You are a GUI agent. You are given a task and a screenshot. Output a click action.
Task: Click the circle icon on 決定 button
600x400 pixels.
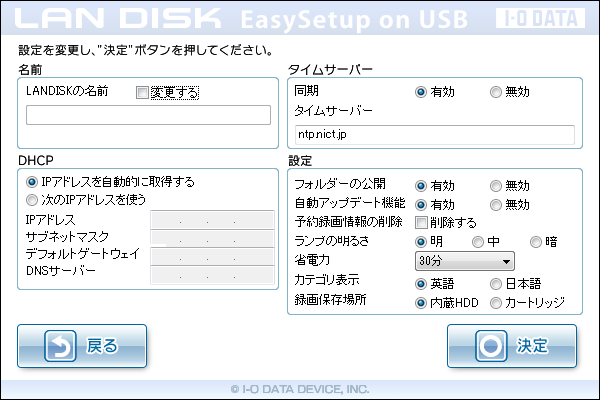[x=491, y=347]
